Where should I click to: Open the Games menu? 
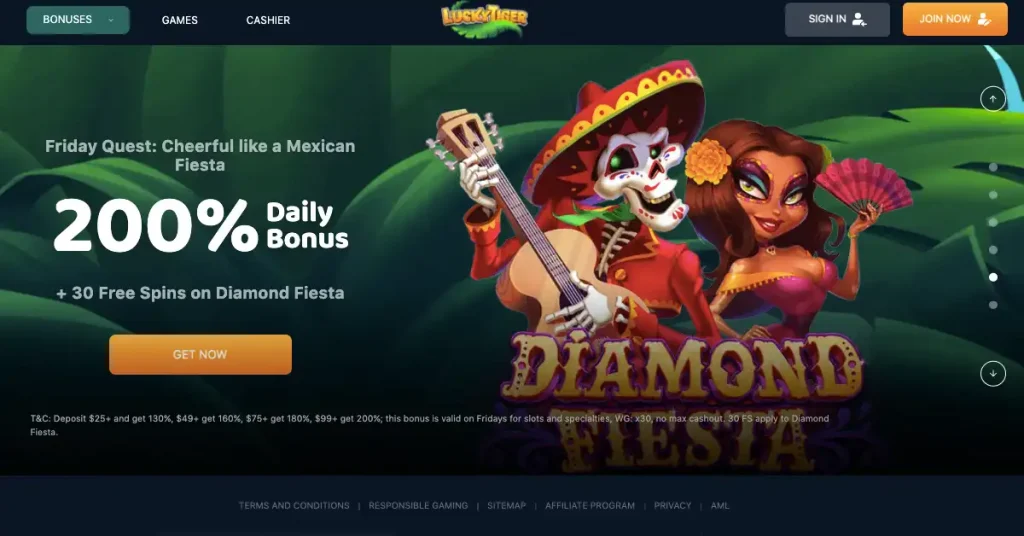[180, 20]
